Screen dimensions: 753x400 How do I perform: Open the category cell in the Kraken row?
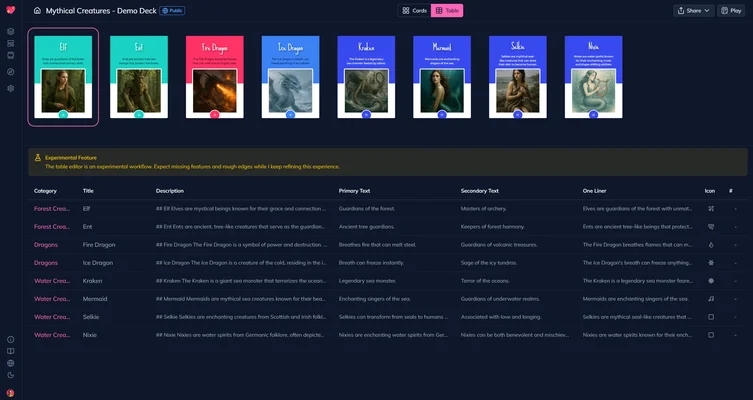[52, 280]
